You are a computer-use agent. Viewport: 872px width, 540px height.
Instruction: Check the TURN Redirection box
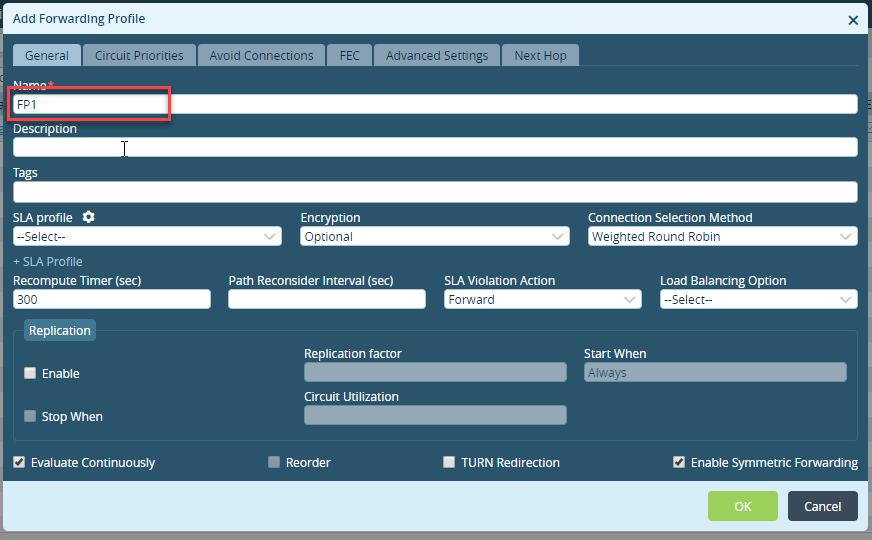pos(449,462)
